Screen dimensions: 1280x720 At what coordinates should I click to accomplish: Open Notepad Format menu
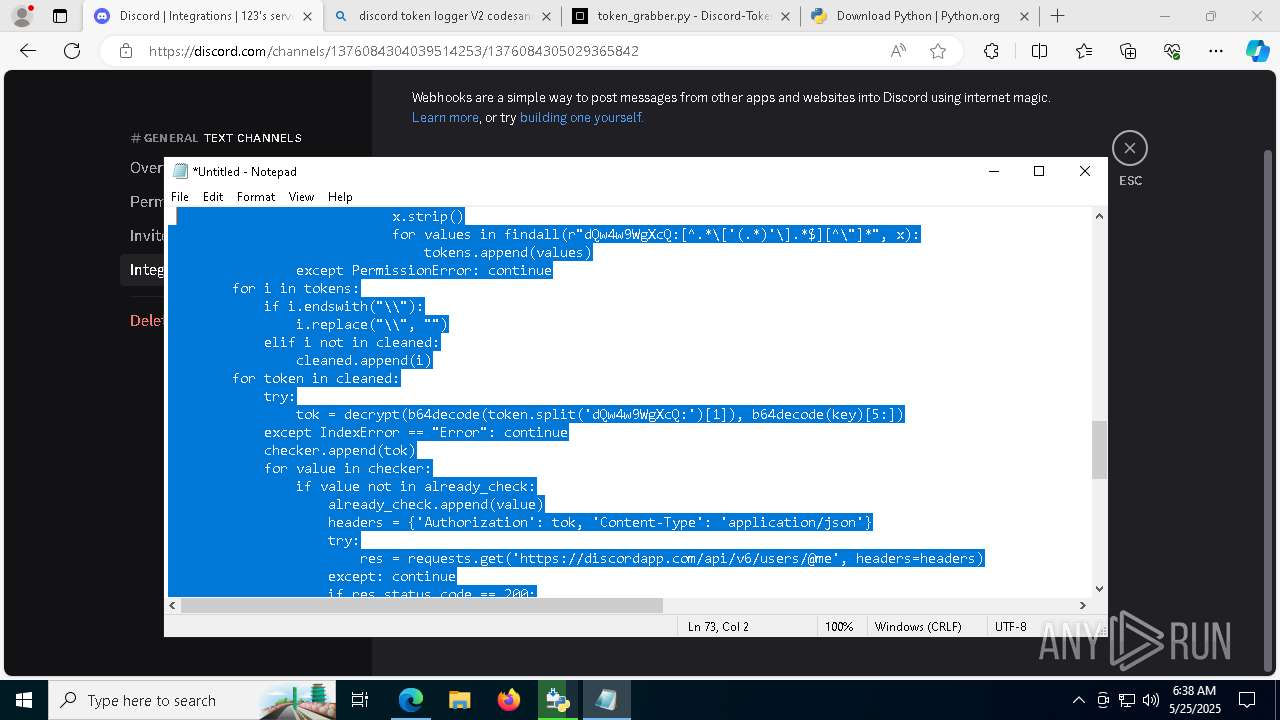[256, 197]
